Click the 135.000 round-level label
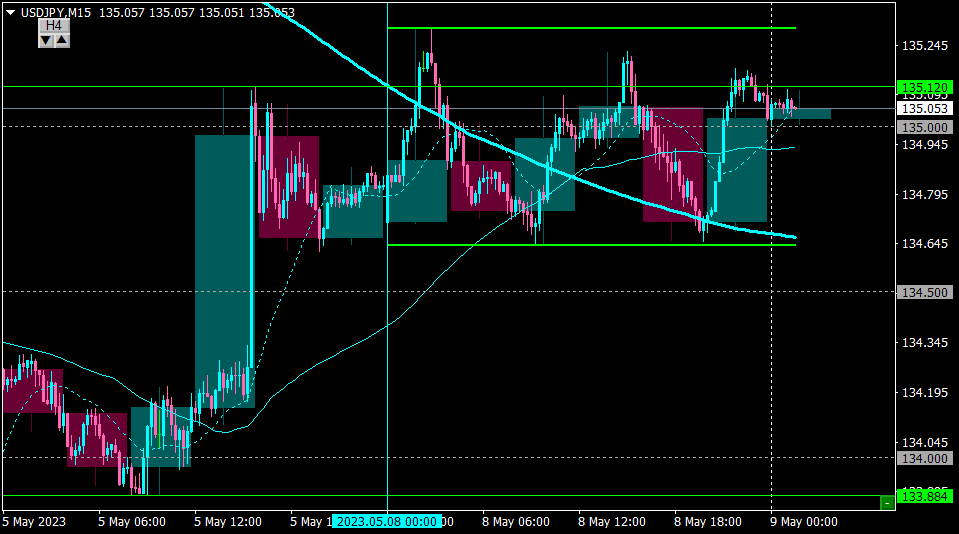Screen dimensions: 959x534 (x=925, y=127)
